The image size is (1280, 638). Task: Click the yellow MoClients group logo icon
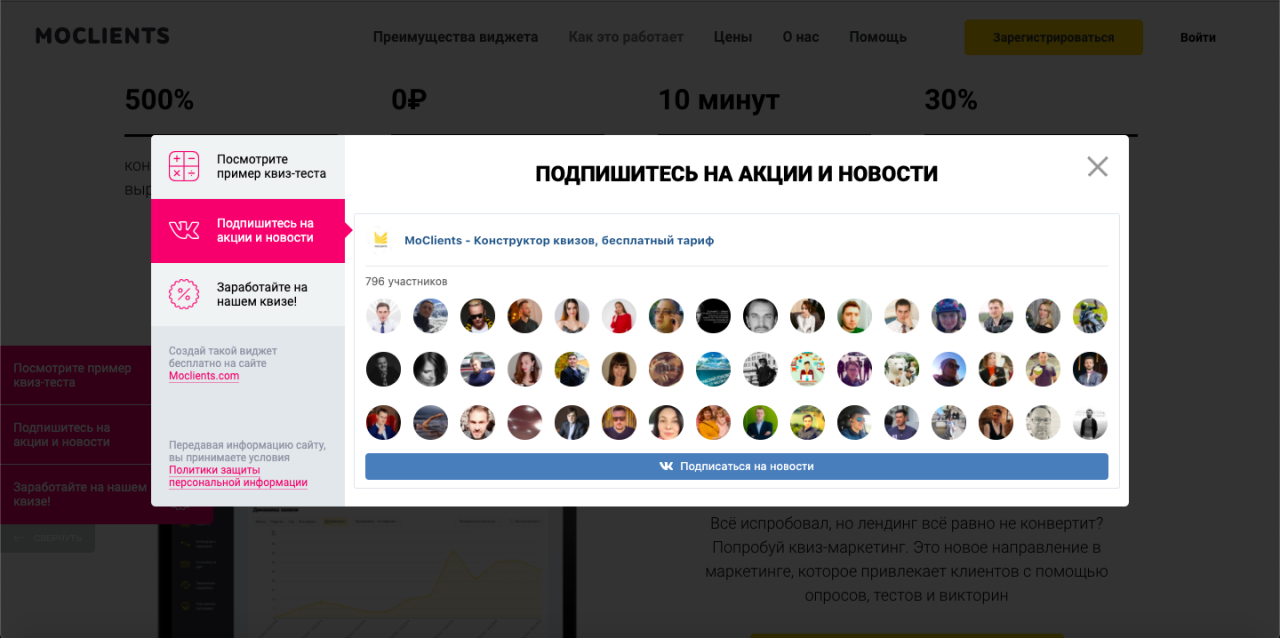click(381, 240)
